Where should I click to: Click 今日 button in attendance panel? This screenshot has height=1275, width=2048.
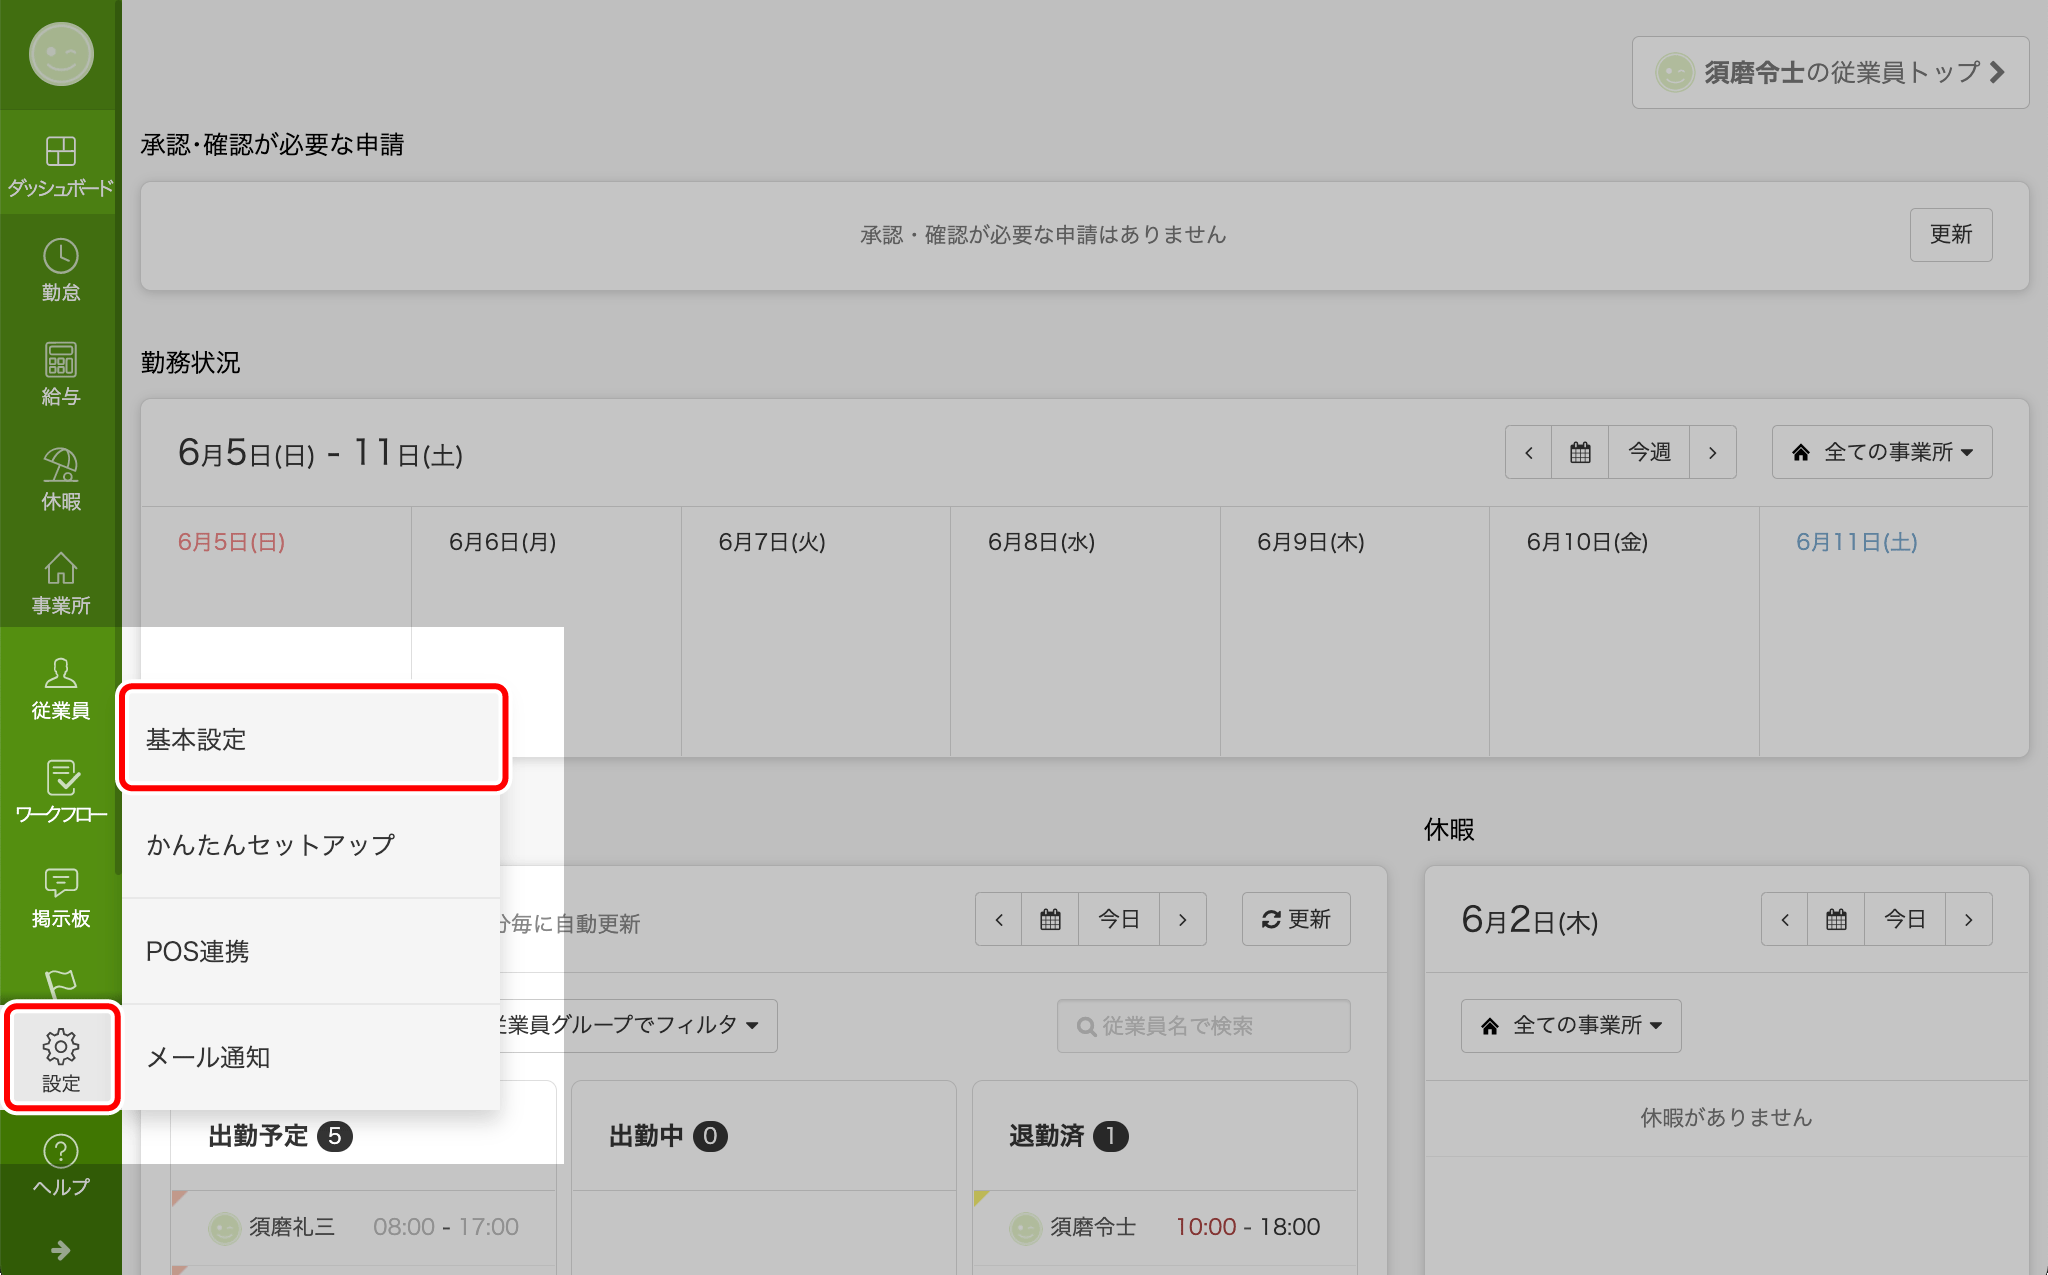click(x=1119, y=919)
